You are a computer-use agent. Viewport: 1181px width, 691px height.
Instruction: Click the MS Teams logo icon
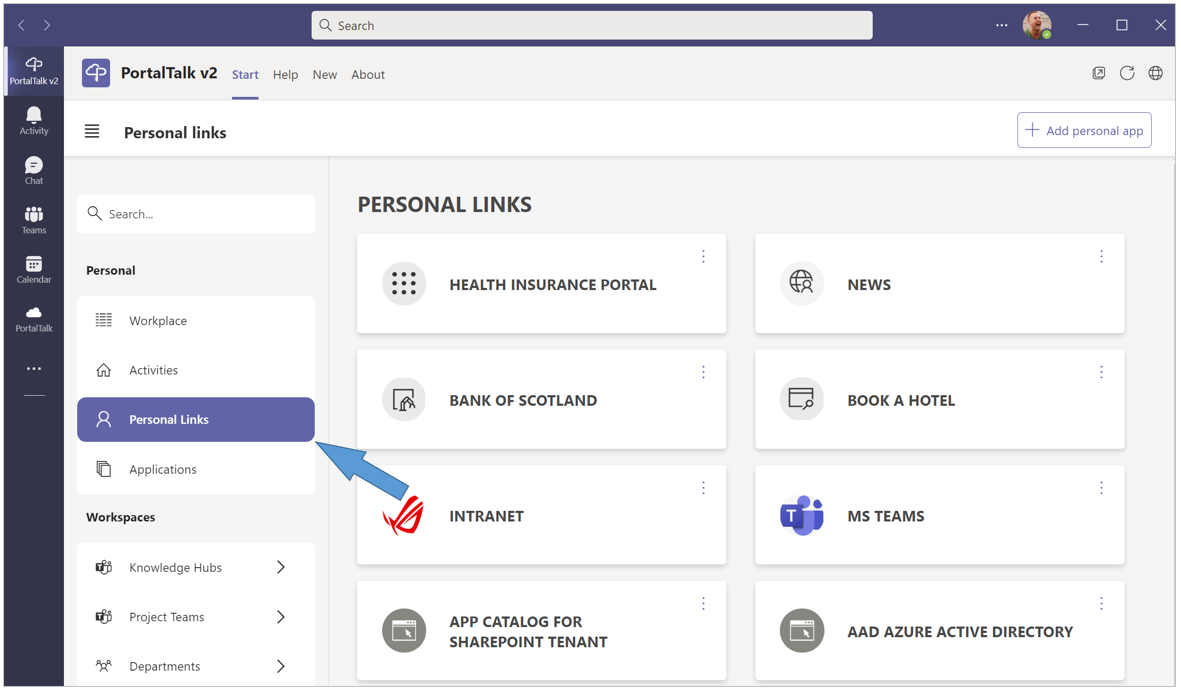pos(801,515)
